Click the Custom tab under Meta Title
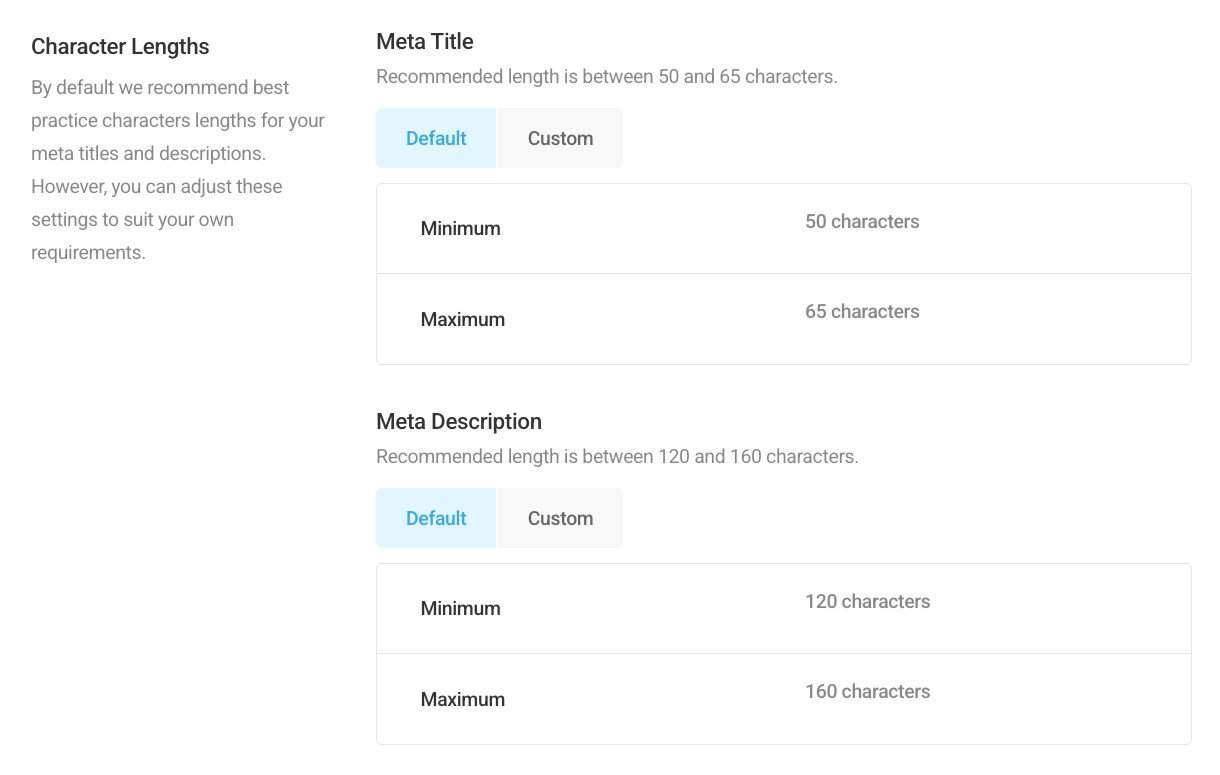Image resolution: width=1220 pixels, height=775 pixels. [x=559, y=138]
